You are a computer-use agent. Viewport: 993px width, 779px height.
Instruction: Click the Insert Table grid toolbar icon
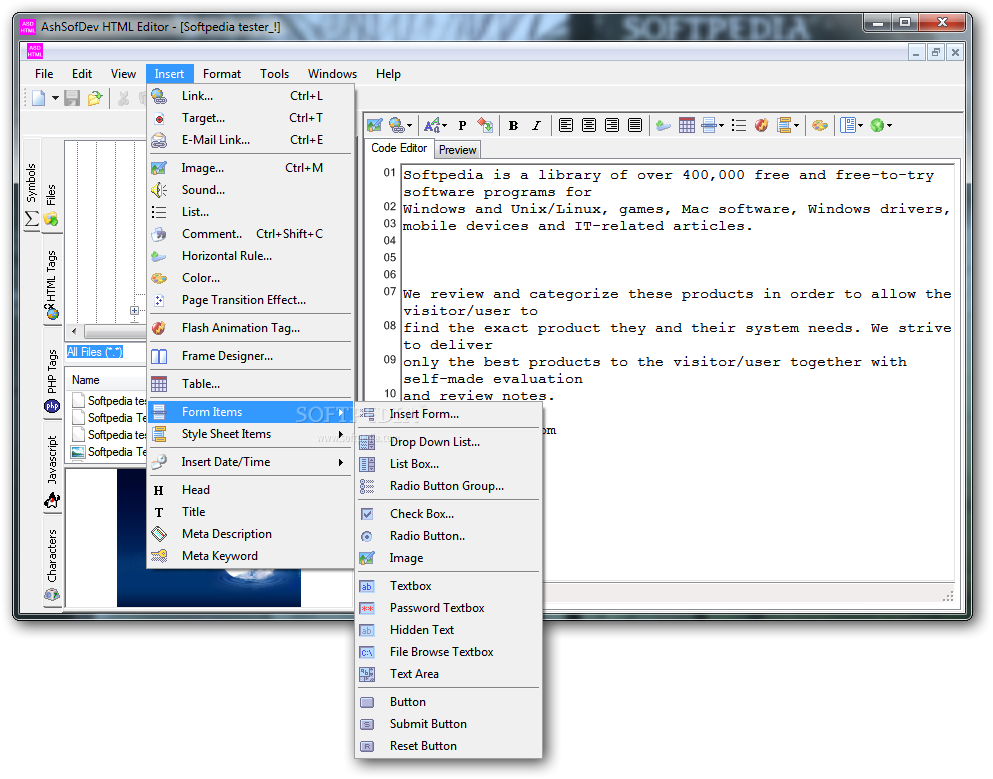(x=686, y=125)
